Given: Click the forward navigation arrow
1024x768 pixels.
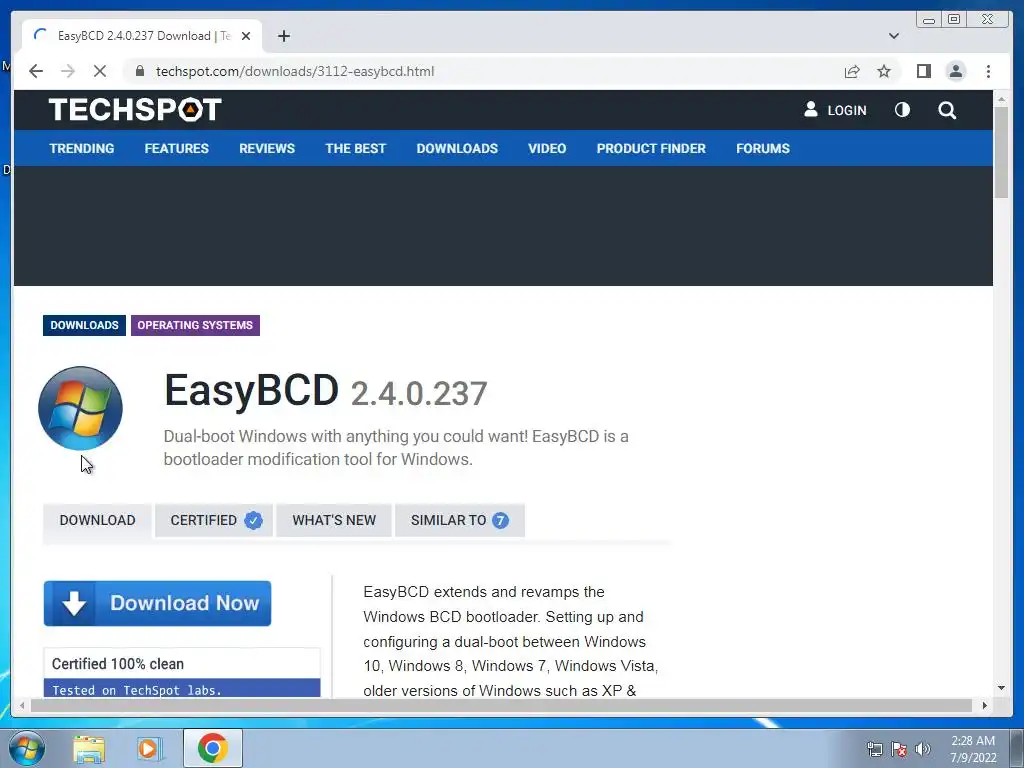Looking at the screenshot, I should click(x=68, y=71).
